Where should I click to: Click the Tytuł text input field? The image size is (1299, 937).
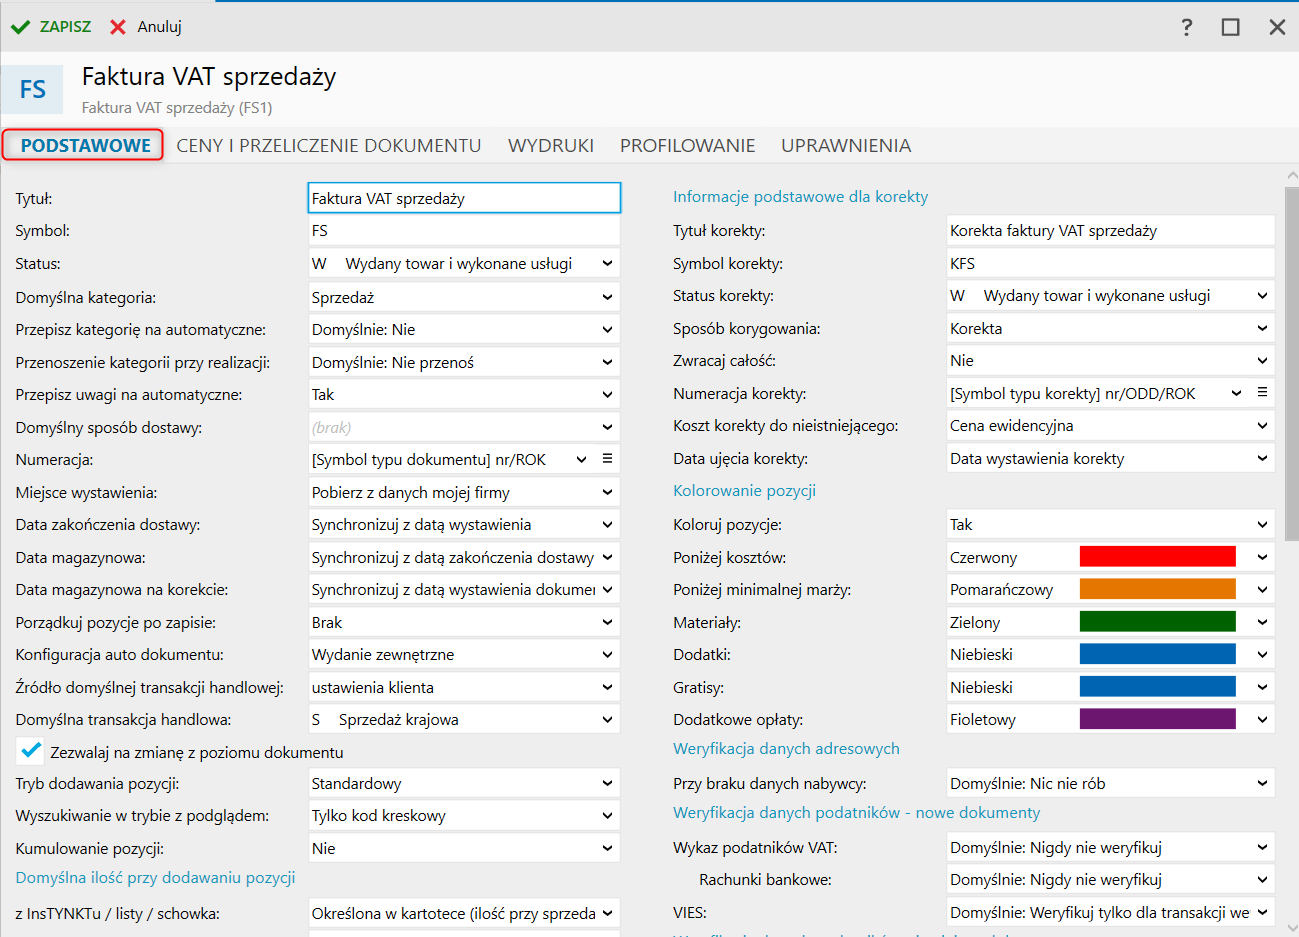pos(464,198)
